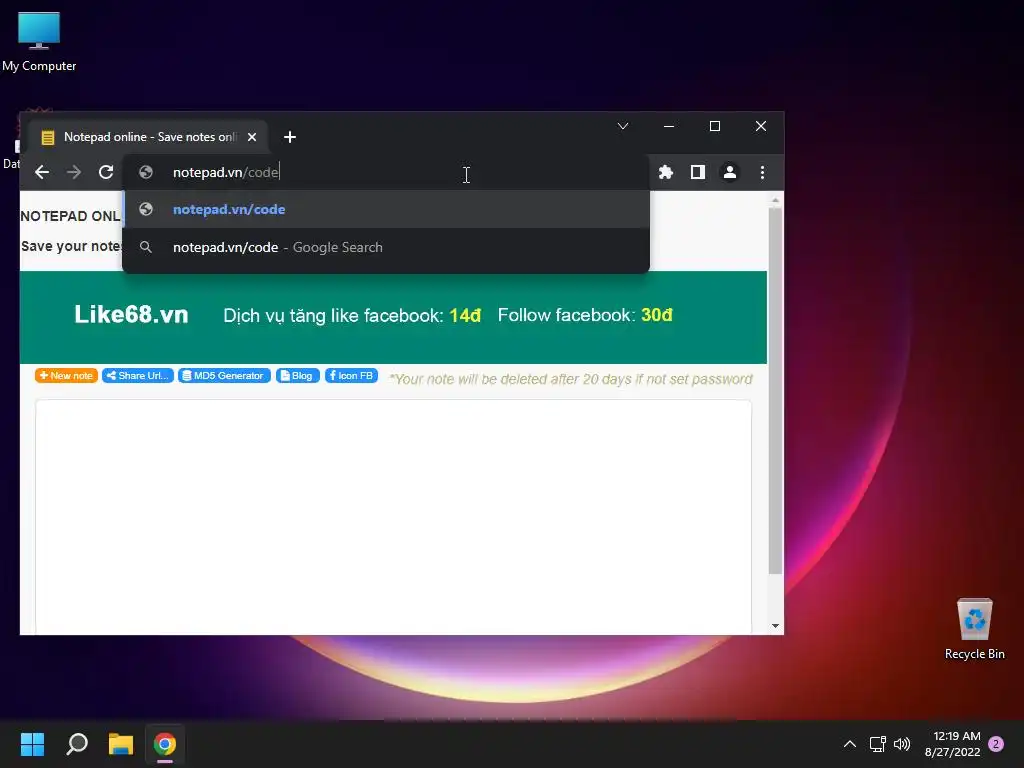Viewport: 1024px width, 768px height.
Task: Click the globe icon in the address bar
Action: (146, 172)
